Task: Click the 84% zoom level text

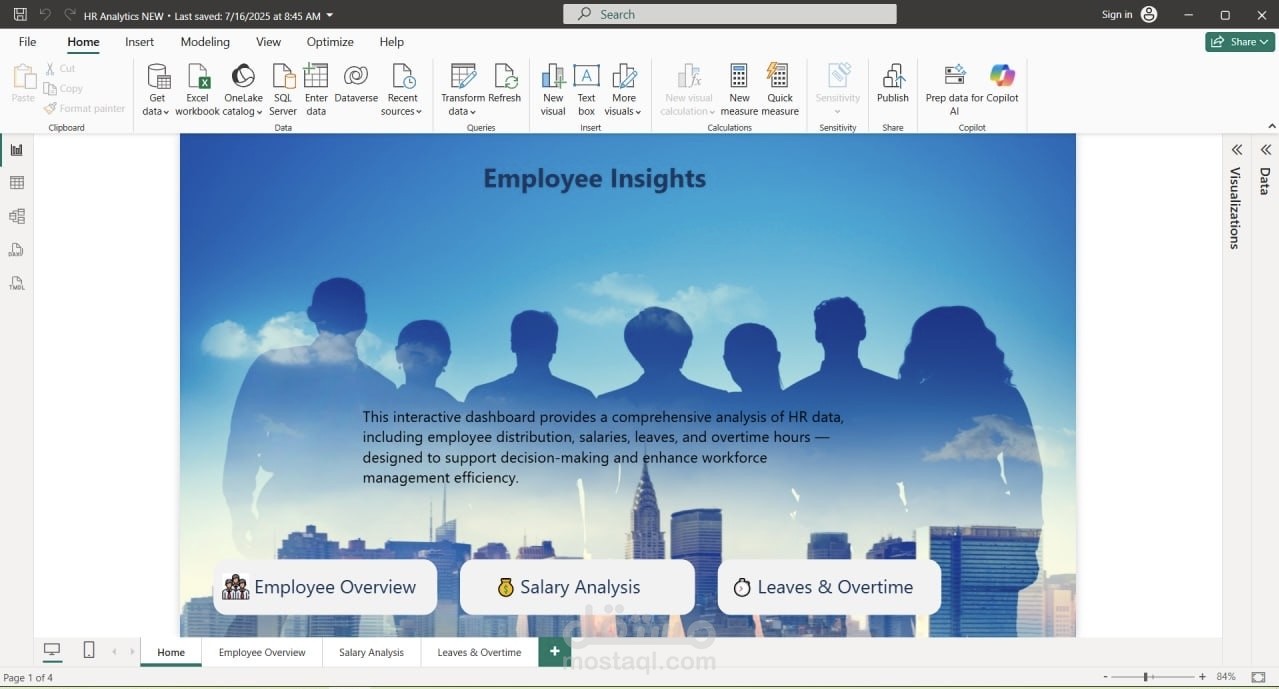Action: pos(1226,677)
